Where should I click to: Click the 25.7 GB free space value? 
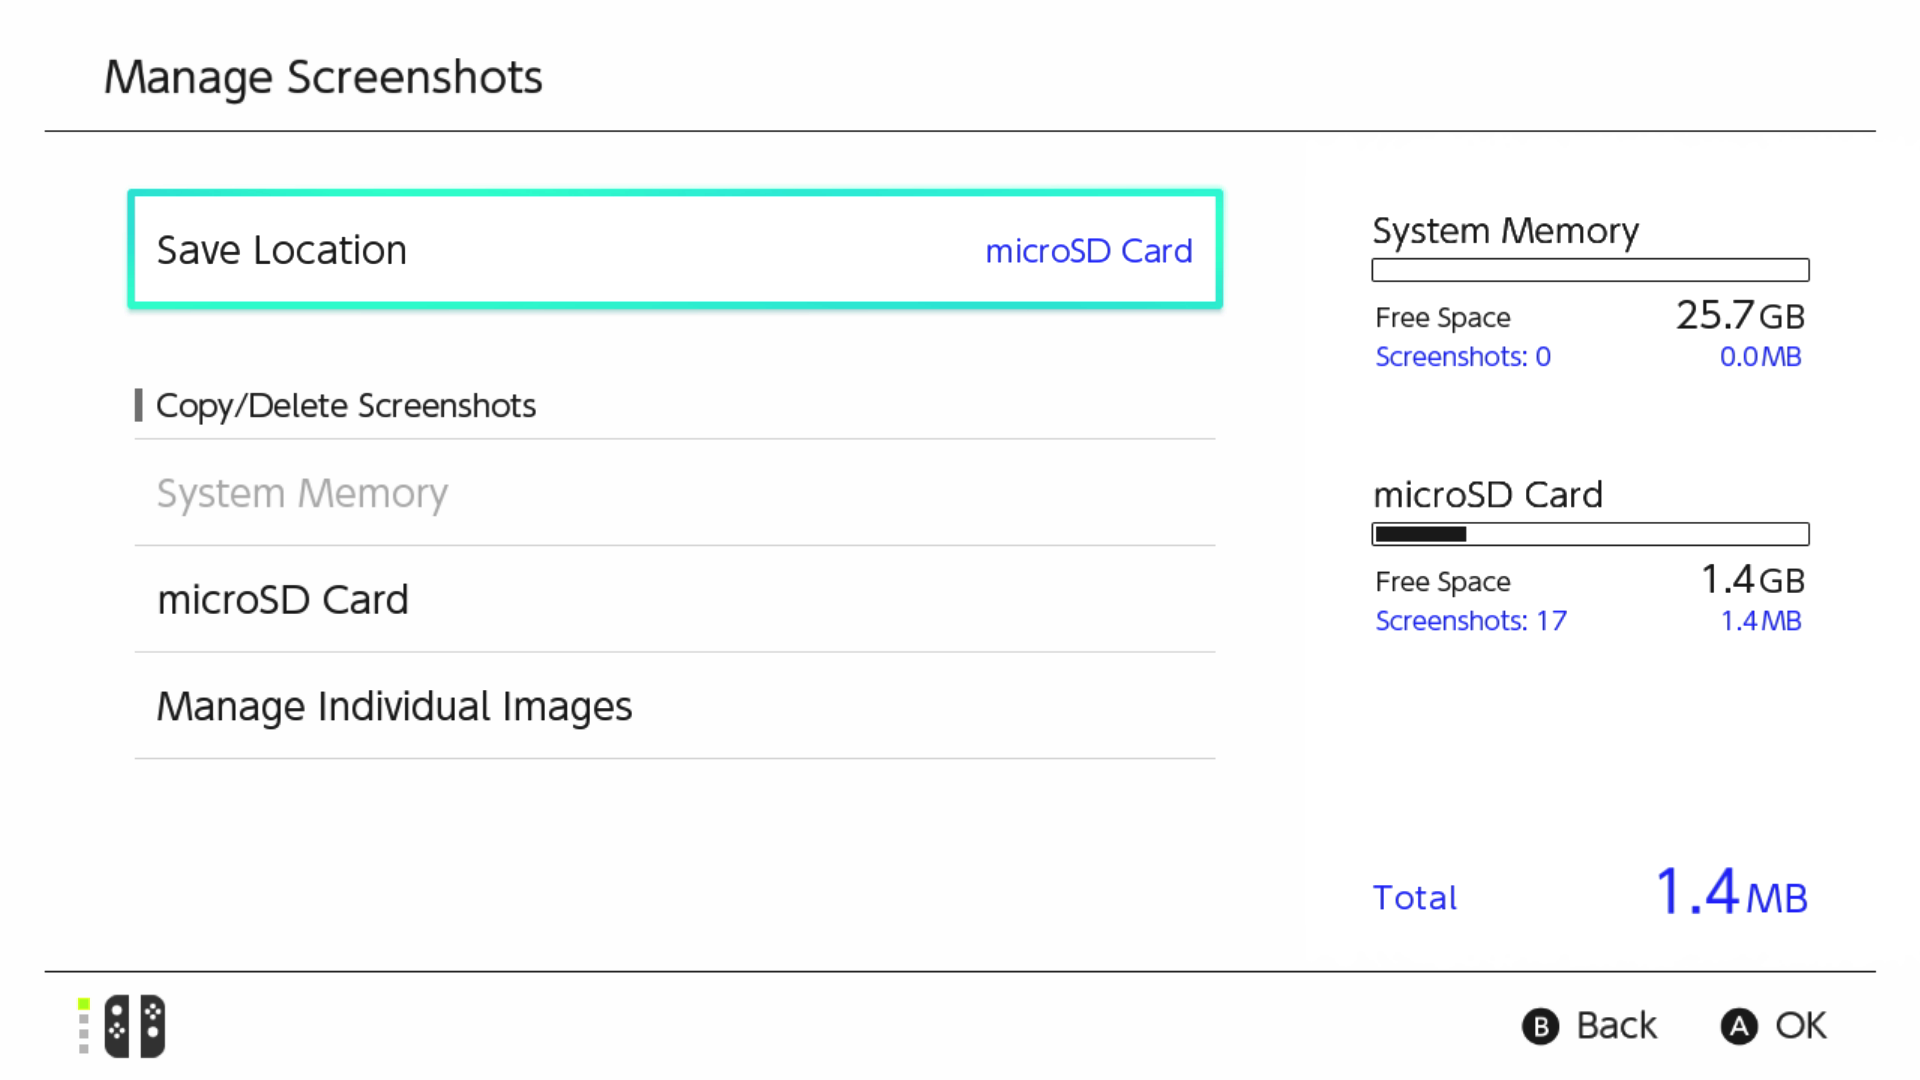pos(1740,316)
